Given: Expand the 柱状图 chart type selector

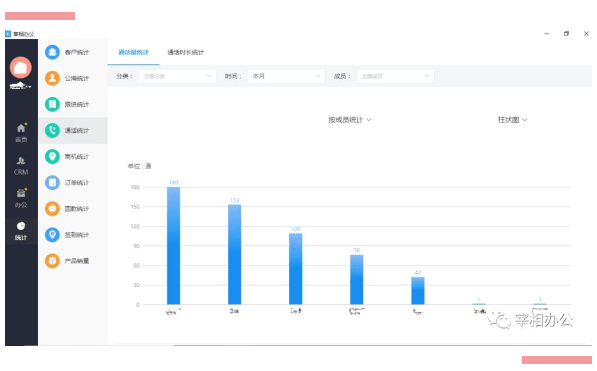Looking at the screenshot, I should pos(512,120).
